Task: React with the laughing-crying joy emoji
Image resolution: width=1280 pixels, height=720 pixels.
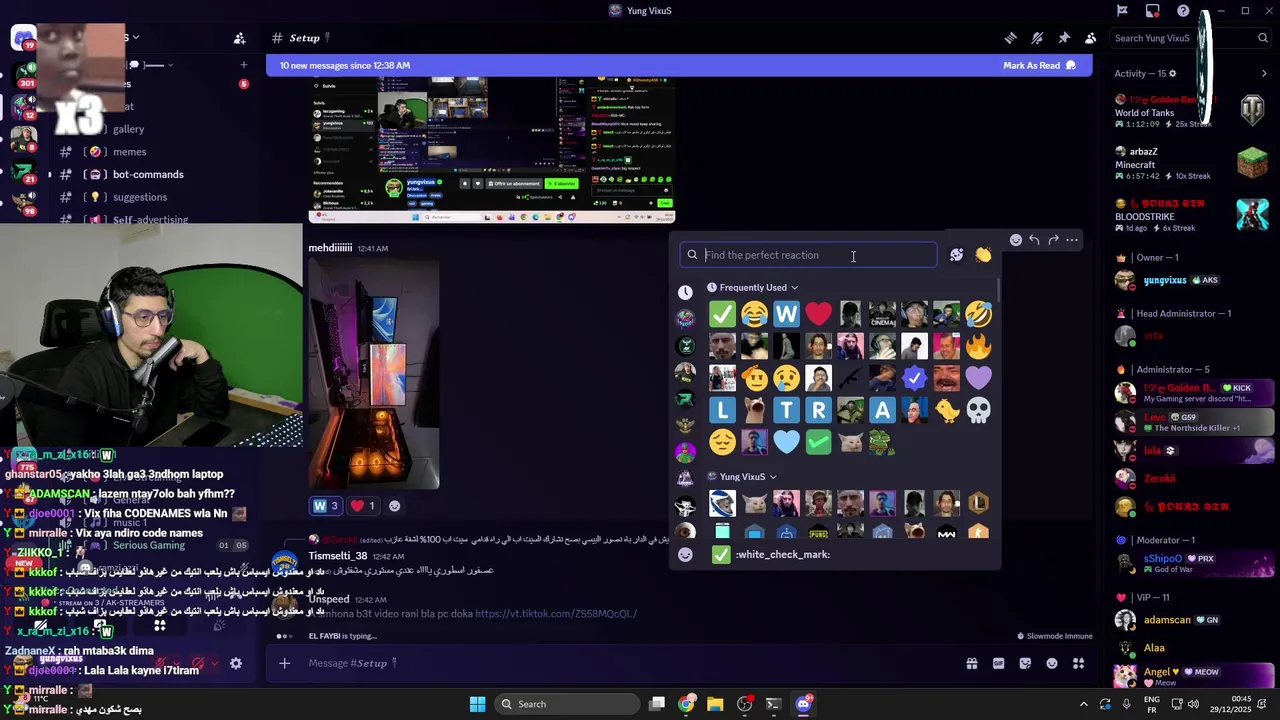Action: [754, 314]
